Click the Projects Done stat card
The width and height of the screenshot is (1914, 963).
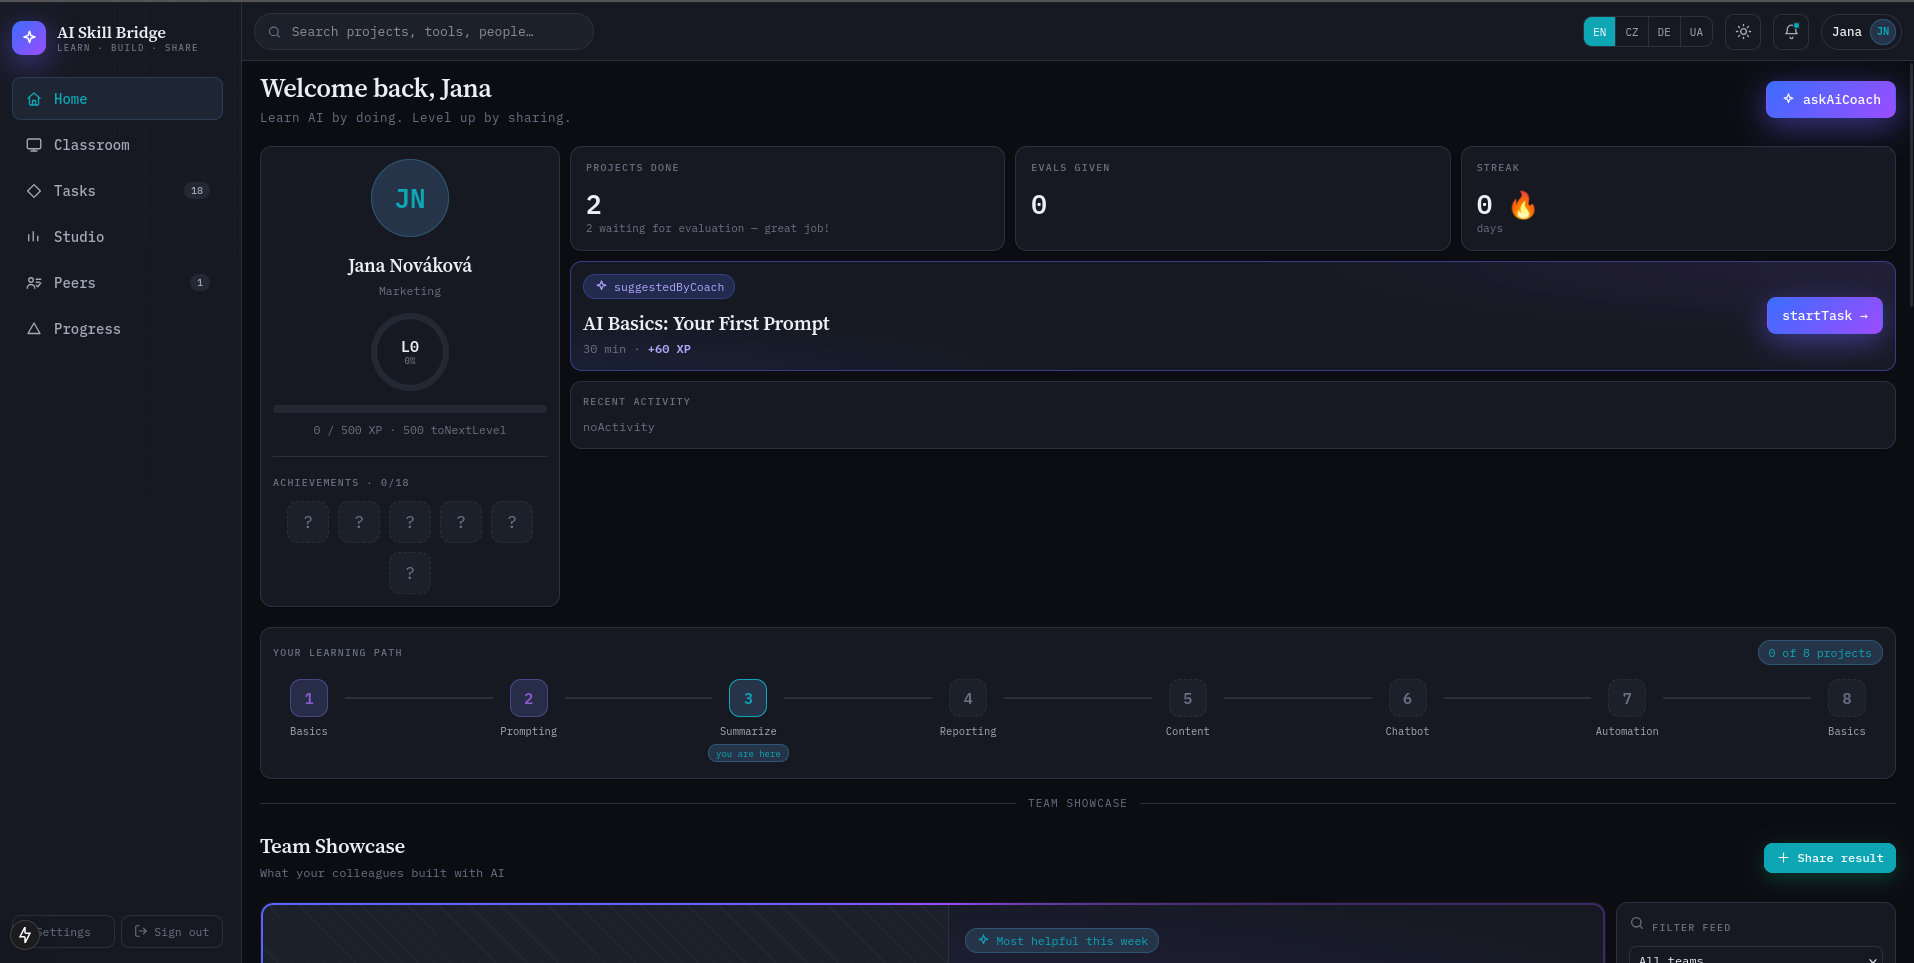click(787, 198)
